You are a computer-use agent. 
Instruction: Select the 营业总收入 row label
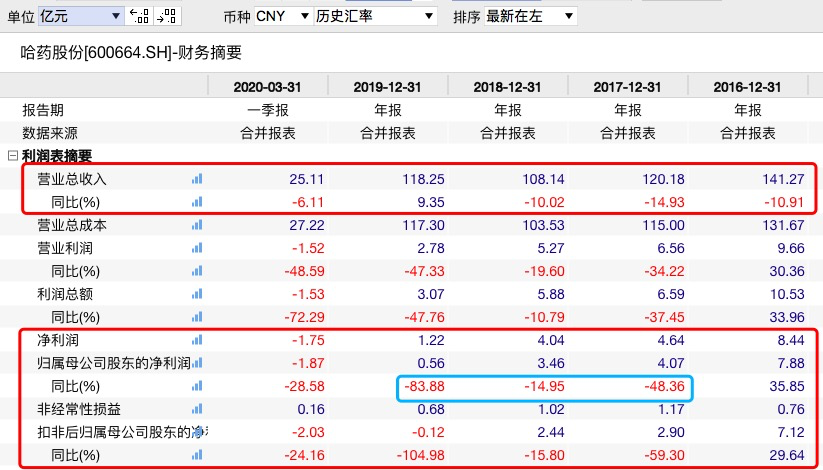(72, 179)
